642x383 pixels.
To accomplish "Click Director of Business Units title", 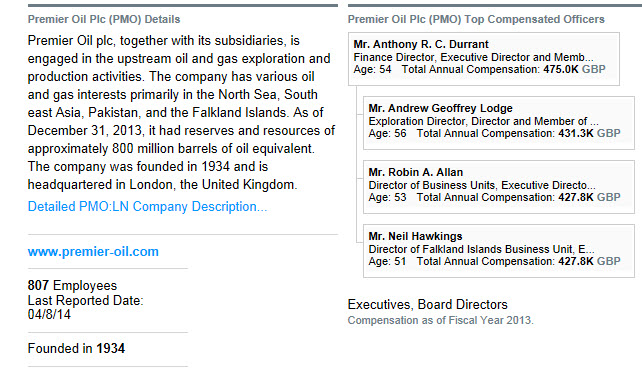I will coord(482,185).
